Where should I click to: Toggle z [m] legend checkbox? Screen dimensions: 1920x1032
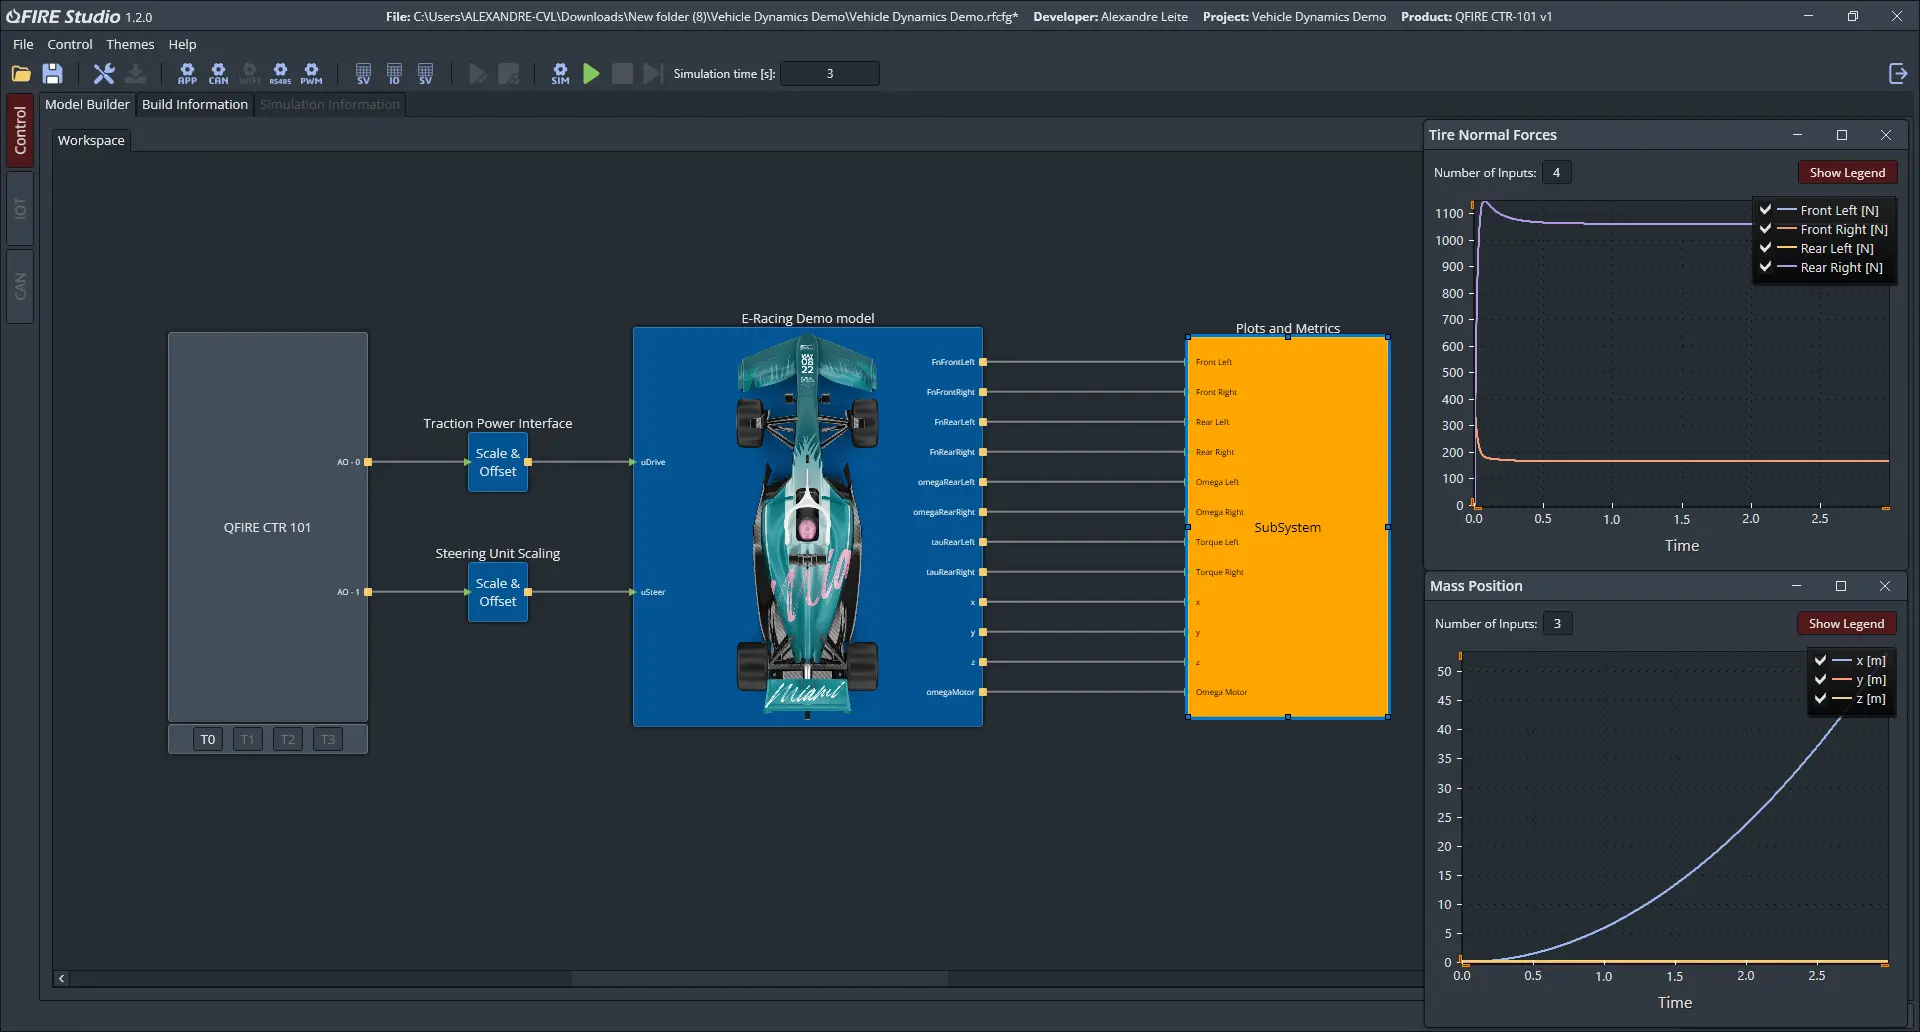[1821, 698]
